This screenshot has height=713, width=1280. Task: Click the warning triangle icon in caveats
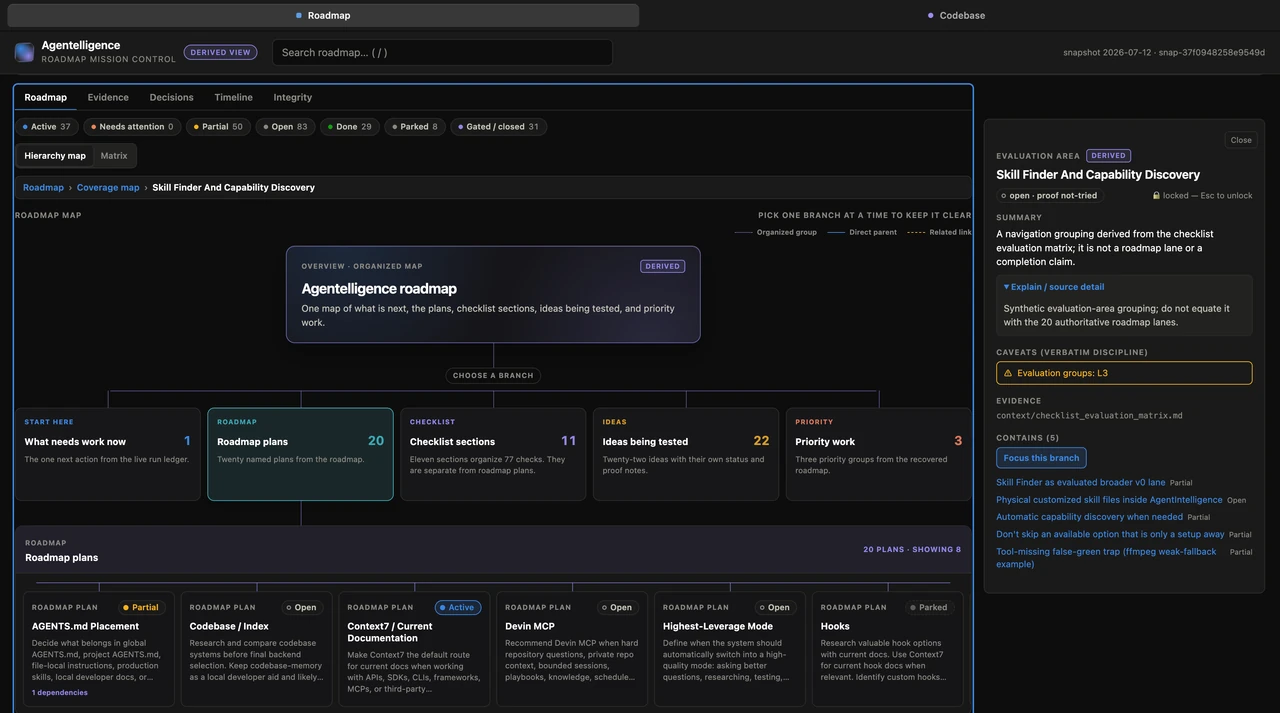[1008, 373]
